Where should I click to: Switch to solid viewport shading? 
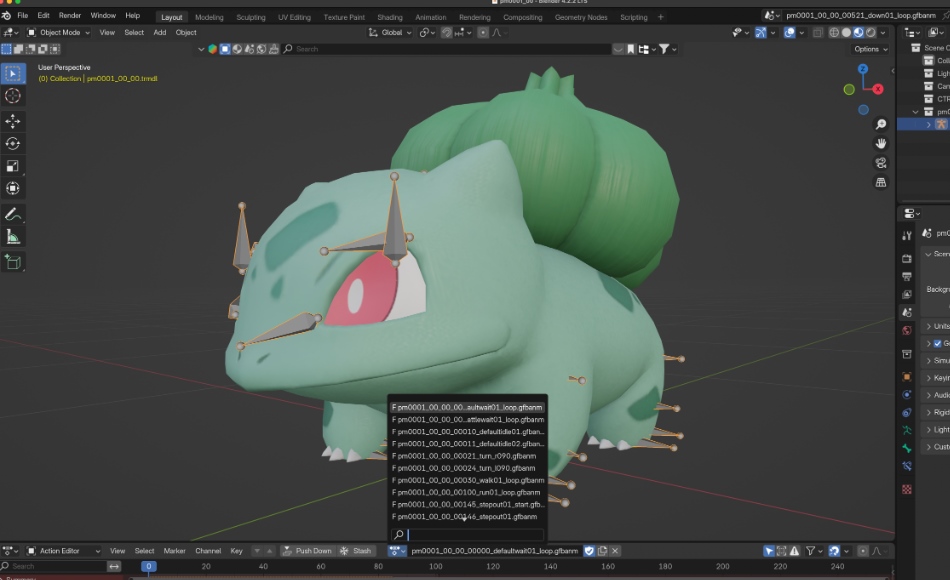(x=846, y=33)
